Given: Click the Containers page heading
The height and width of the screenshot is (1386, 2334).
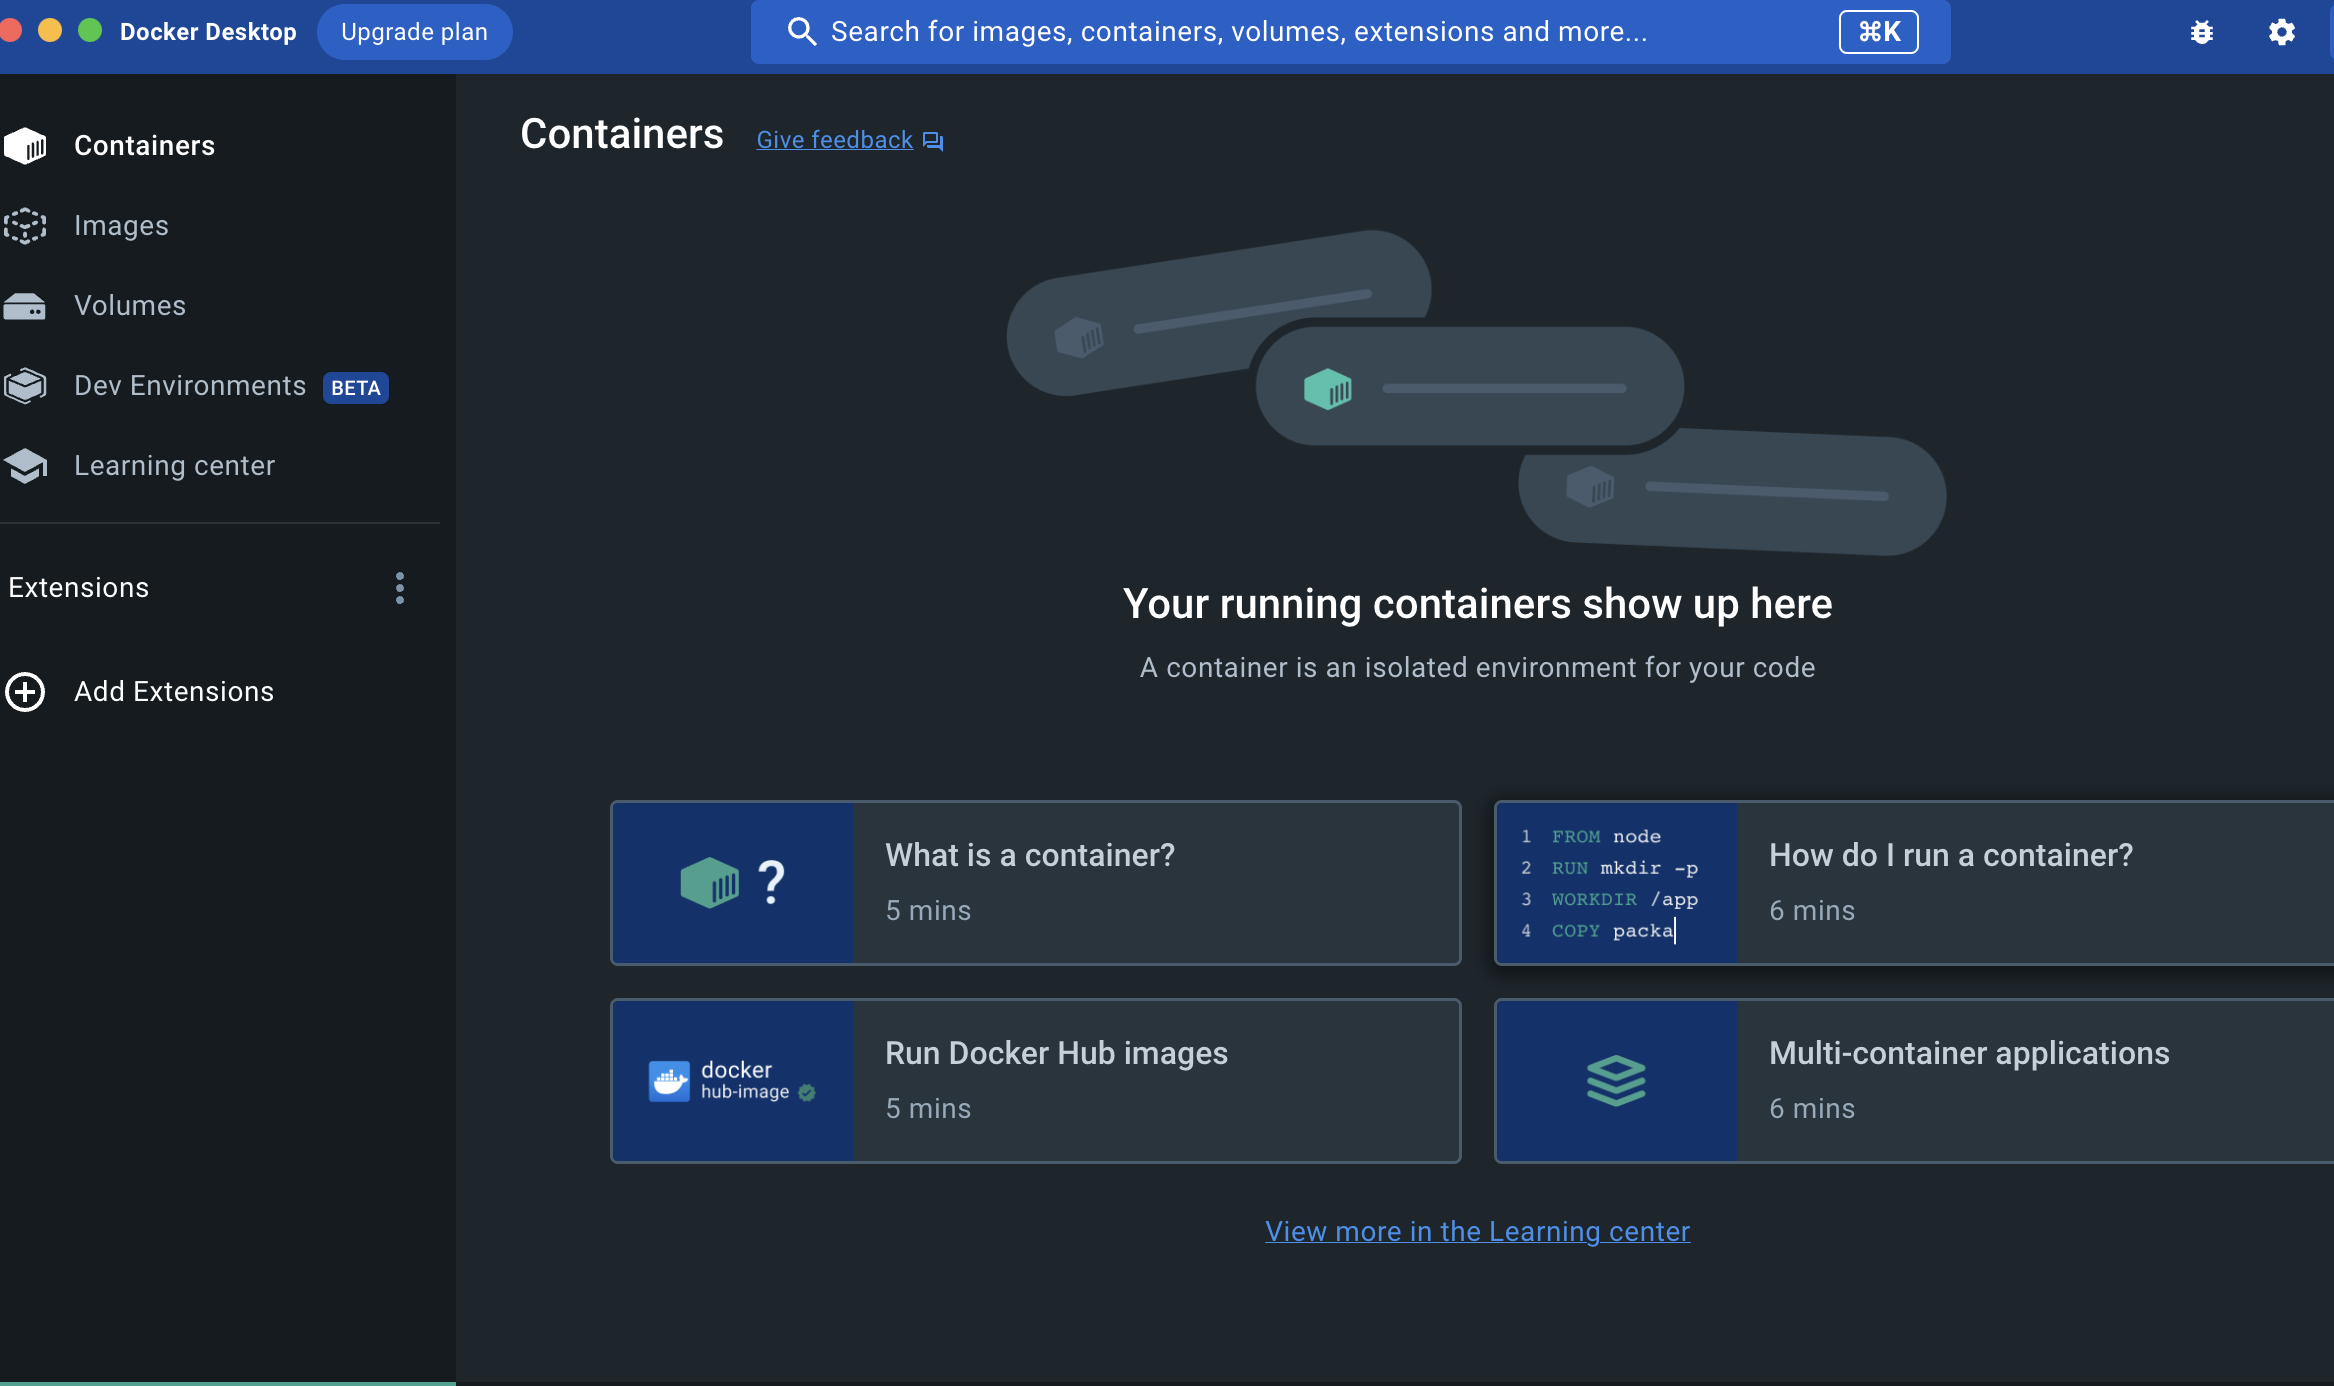Looking at the screenshot, I should [x=622, y=134].
